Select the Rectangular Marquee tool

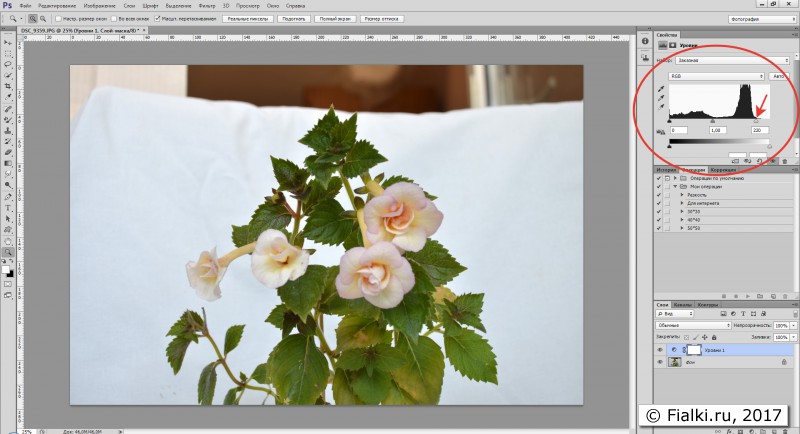(x=8, y=54)
